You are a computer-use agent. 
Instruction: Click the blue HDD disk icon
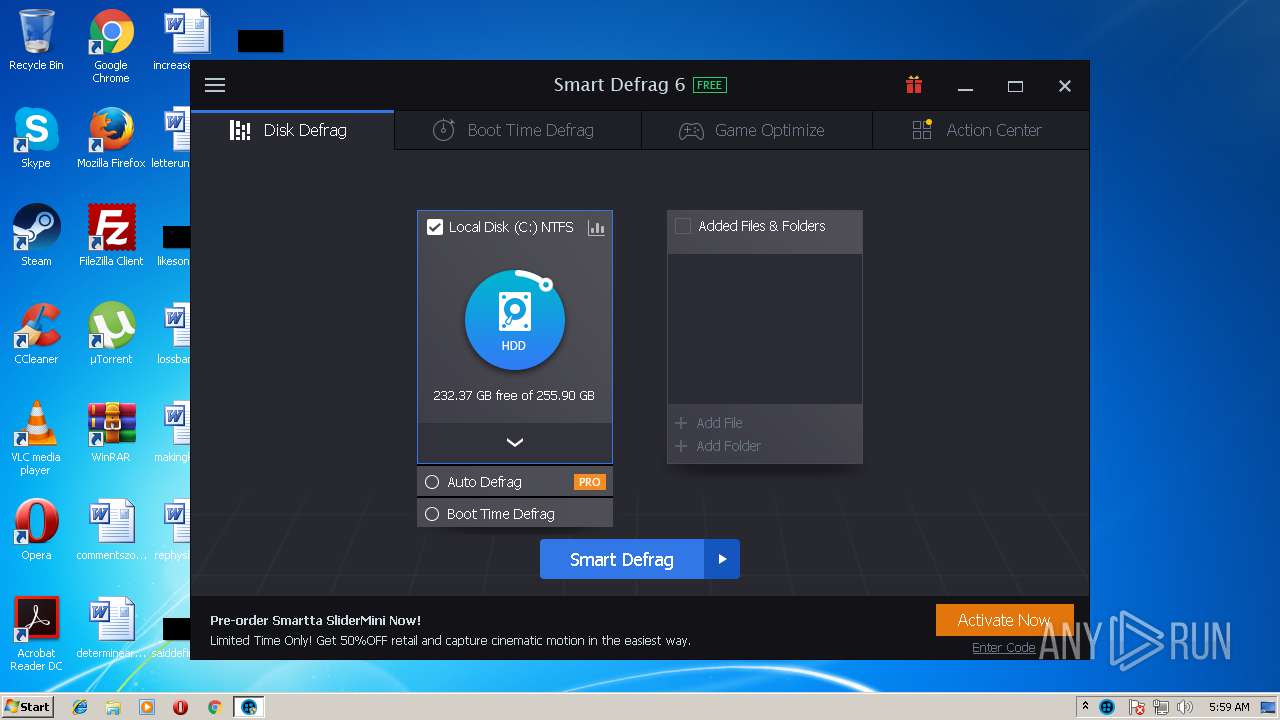pos(515,320)
